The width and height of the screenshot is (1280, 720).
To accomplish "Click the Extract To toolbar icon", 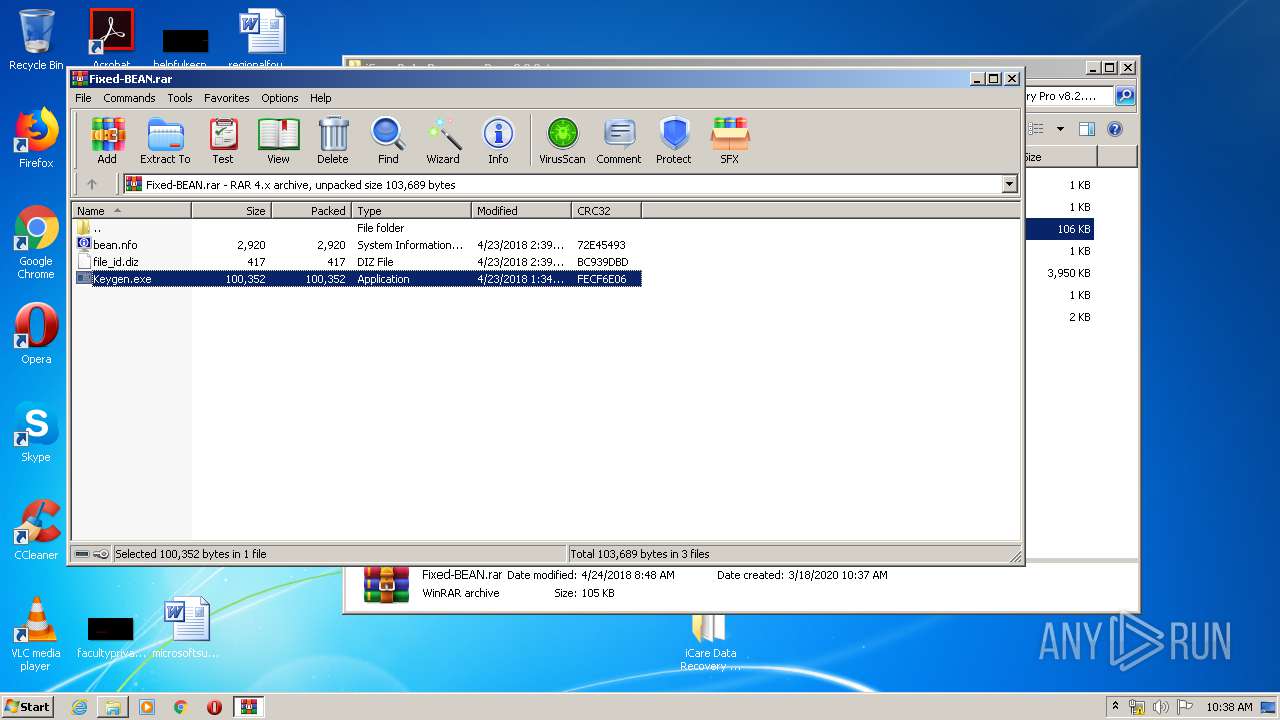I will click(165, 140).
